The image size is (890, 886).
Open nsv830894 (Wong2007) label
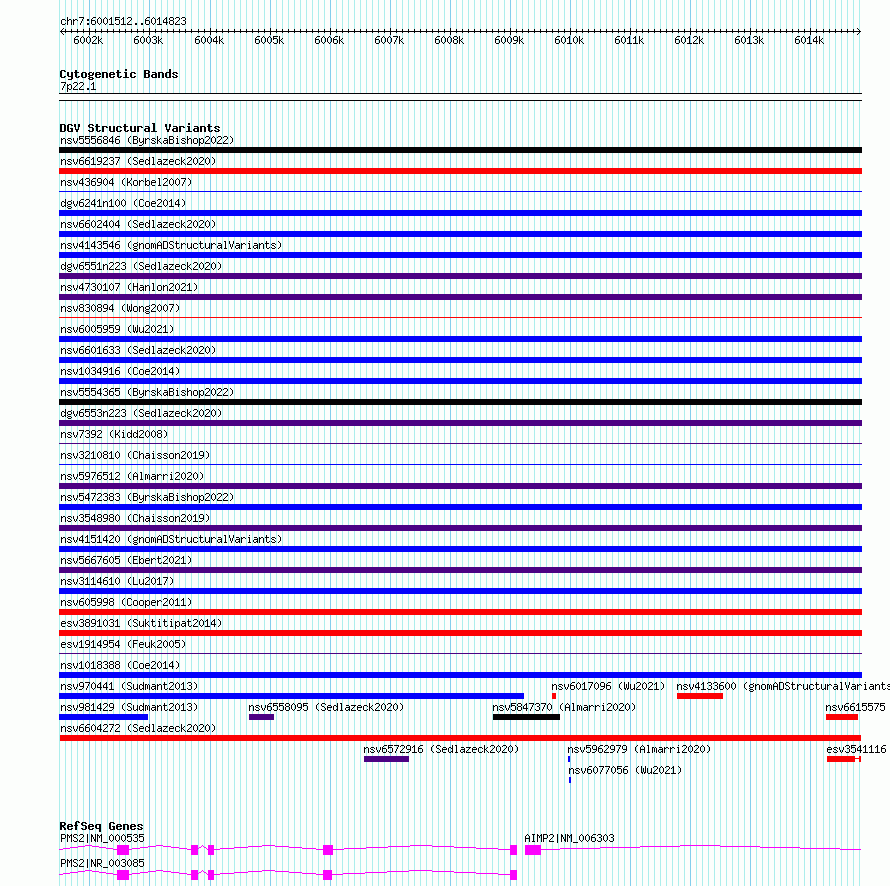(x=120, y=308)
